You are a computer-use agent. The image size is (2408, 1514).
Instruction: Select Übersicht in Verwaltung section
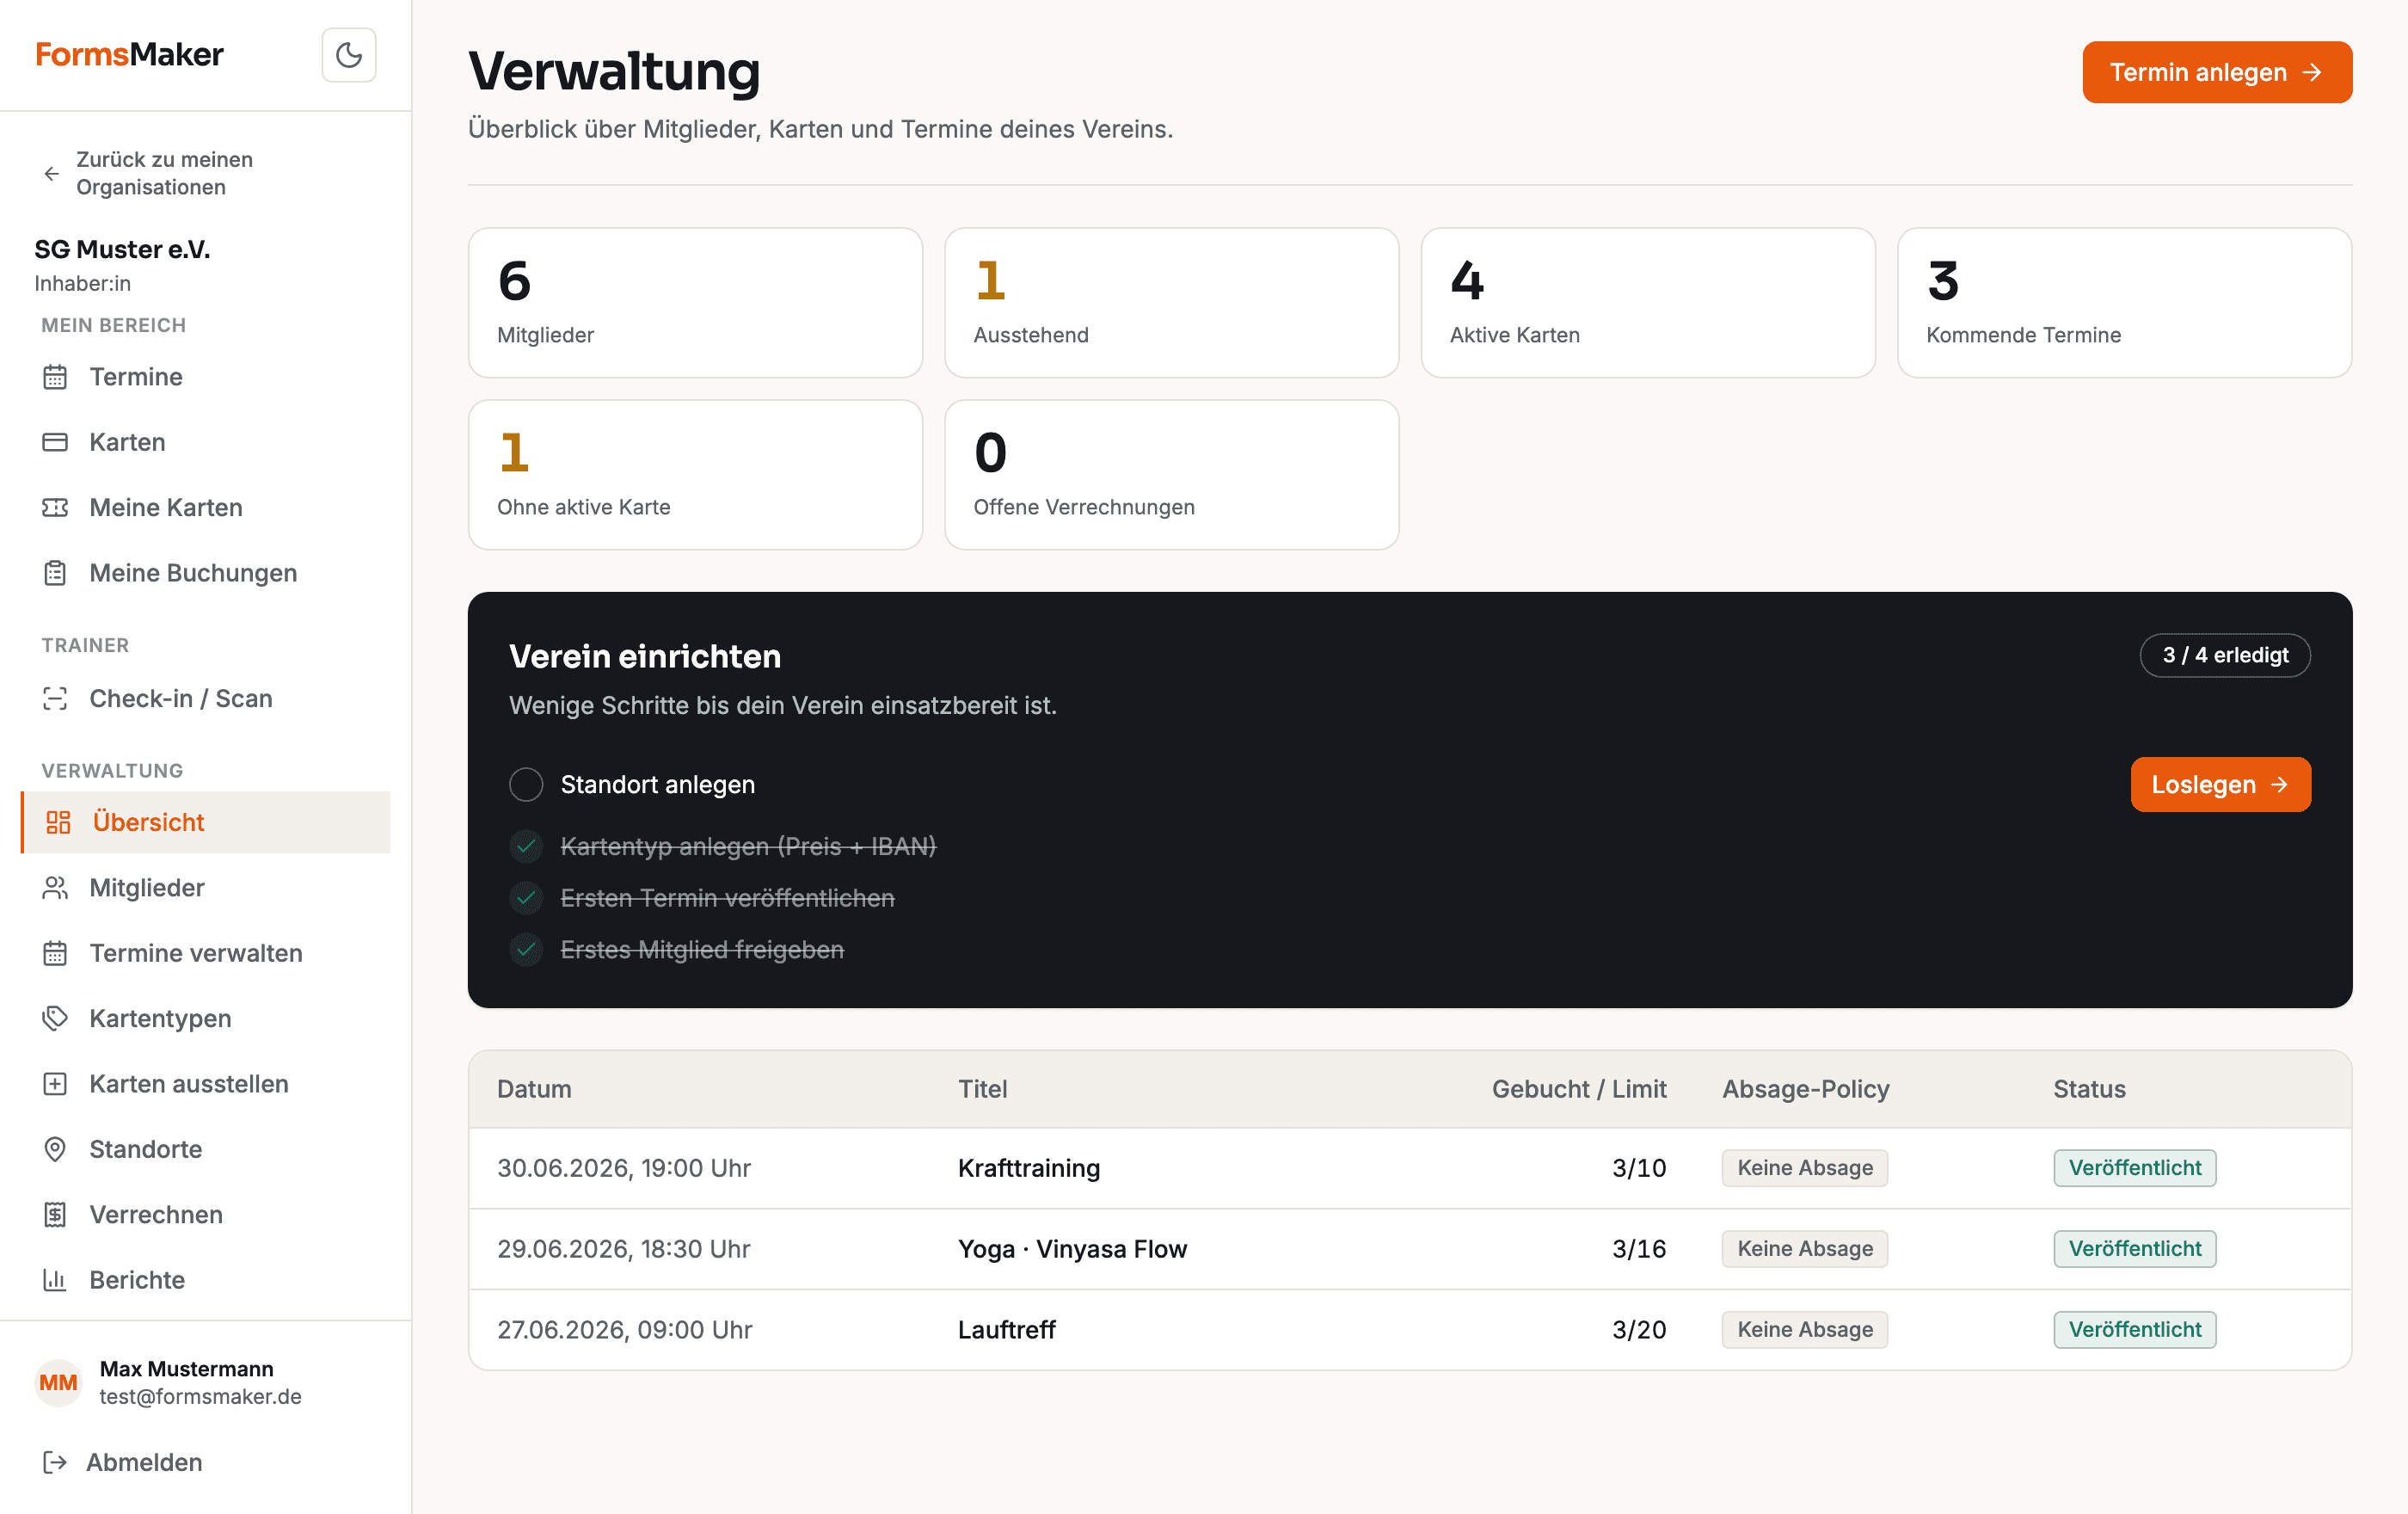pyautogui.click(x=205, y=822)
